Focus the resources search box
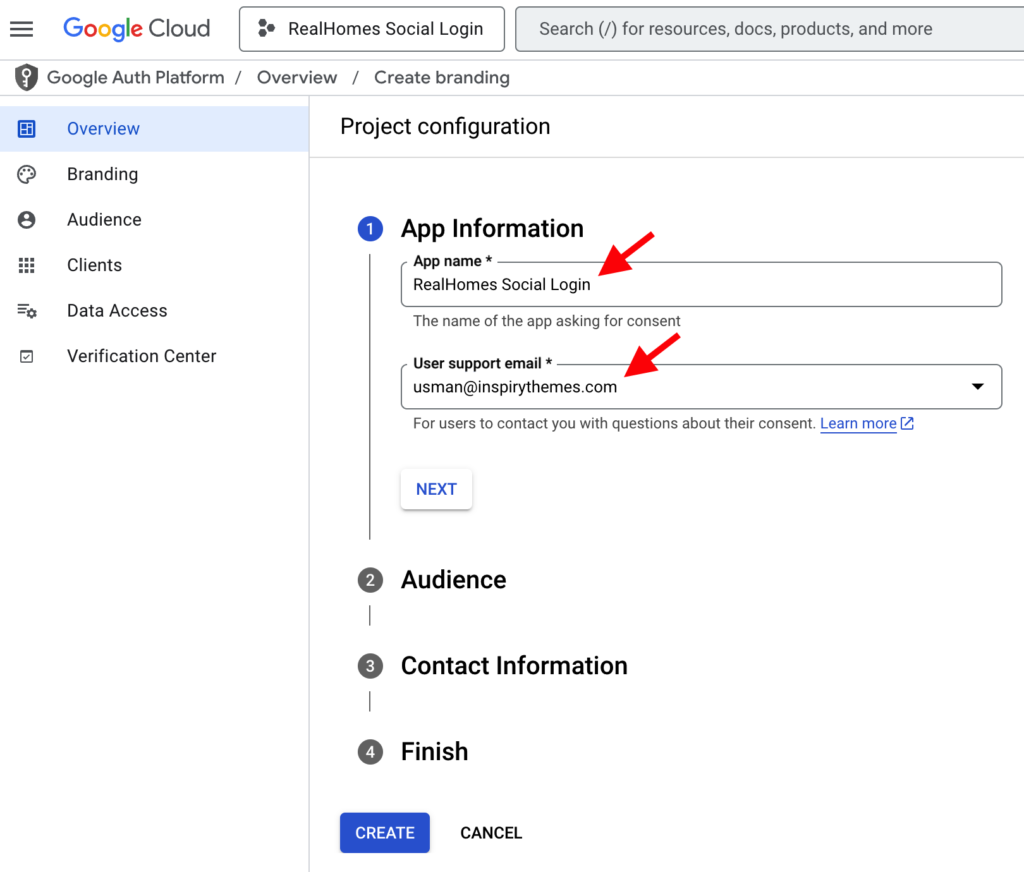This screenshot has width=1024, height=872. 769,29
